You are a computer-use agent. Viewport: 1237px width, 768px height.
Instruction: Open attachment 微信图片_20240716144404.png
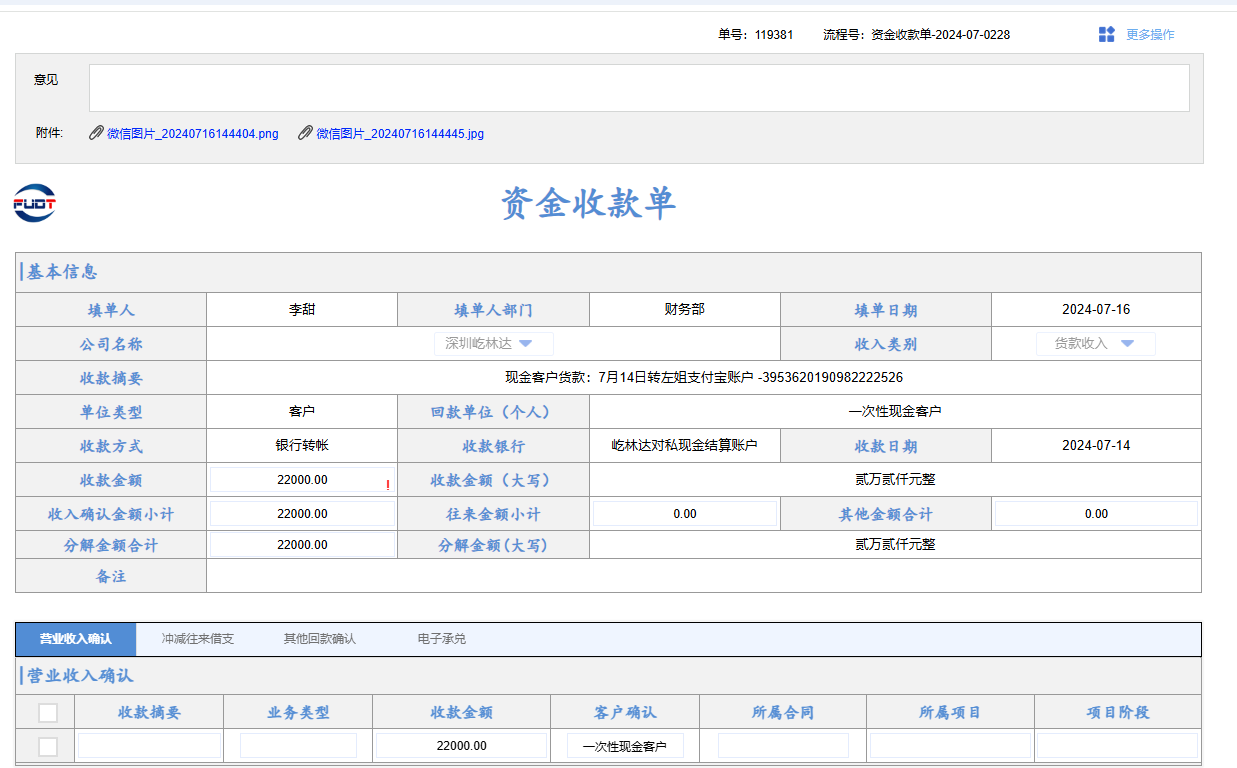click(192, 134)
